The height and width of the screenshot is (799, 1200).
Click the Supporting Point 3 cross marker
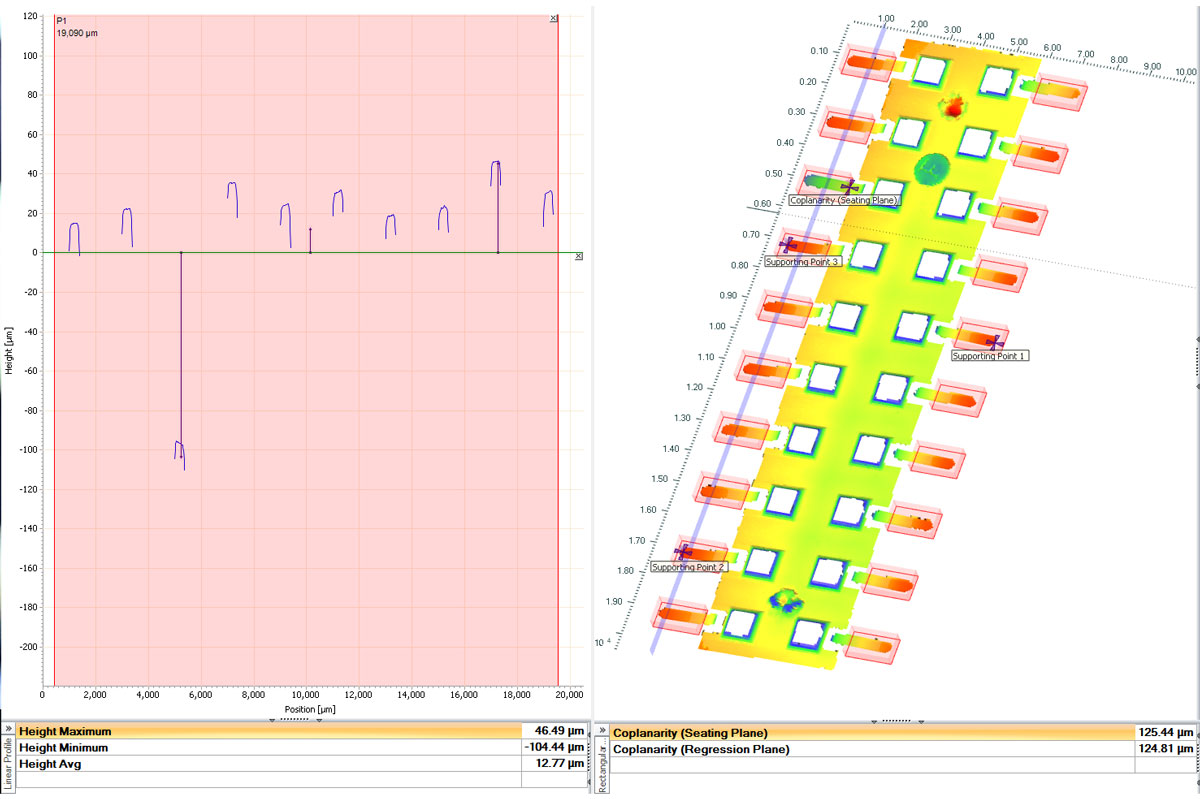pyautogui.click(x=788, y=245)
